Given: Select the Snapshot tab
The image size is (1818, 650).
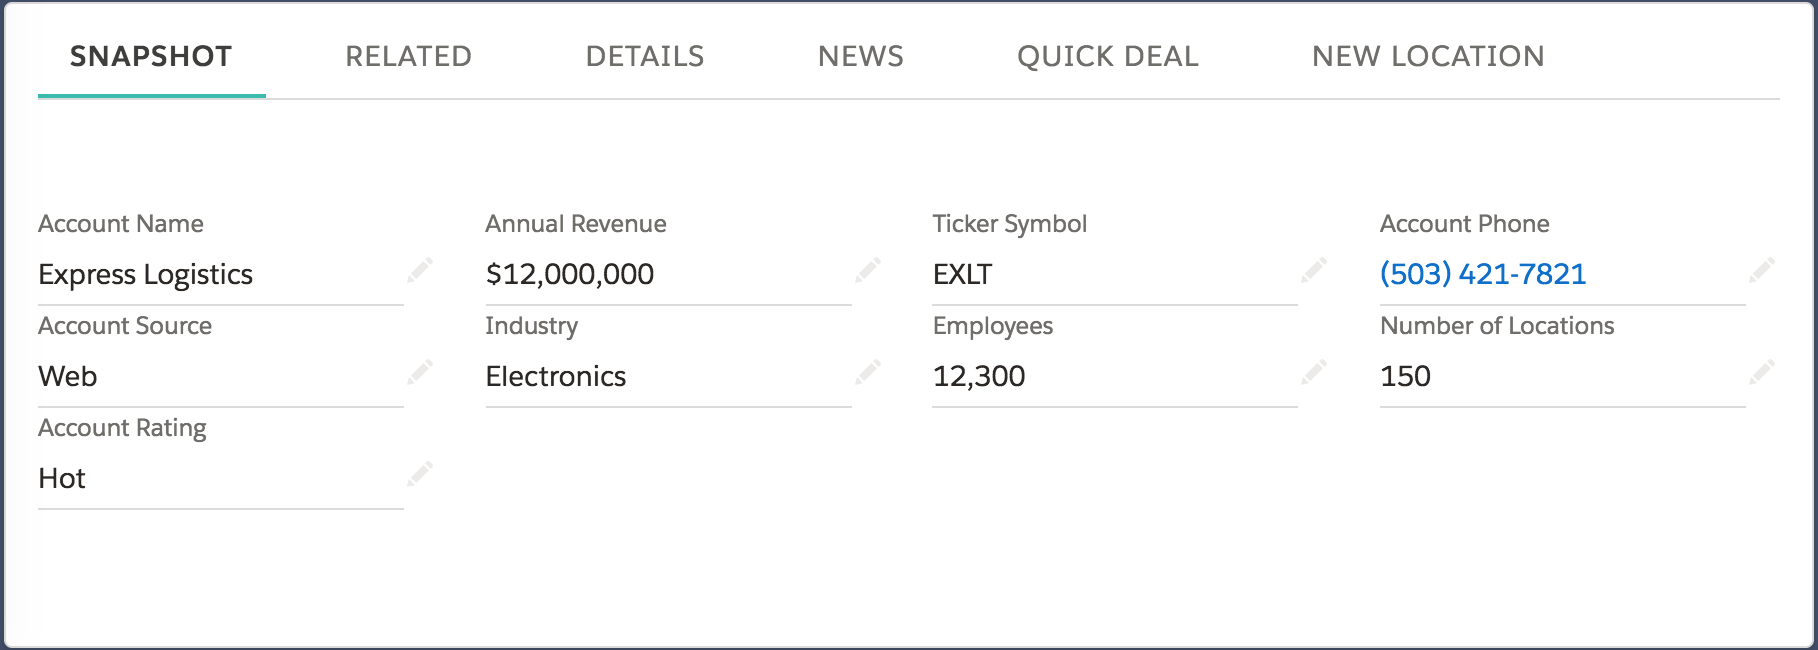Looking at the screenshot, I should click(x=151, y=57).
